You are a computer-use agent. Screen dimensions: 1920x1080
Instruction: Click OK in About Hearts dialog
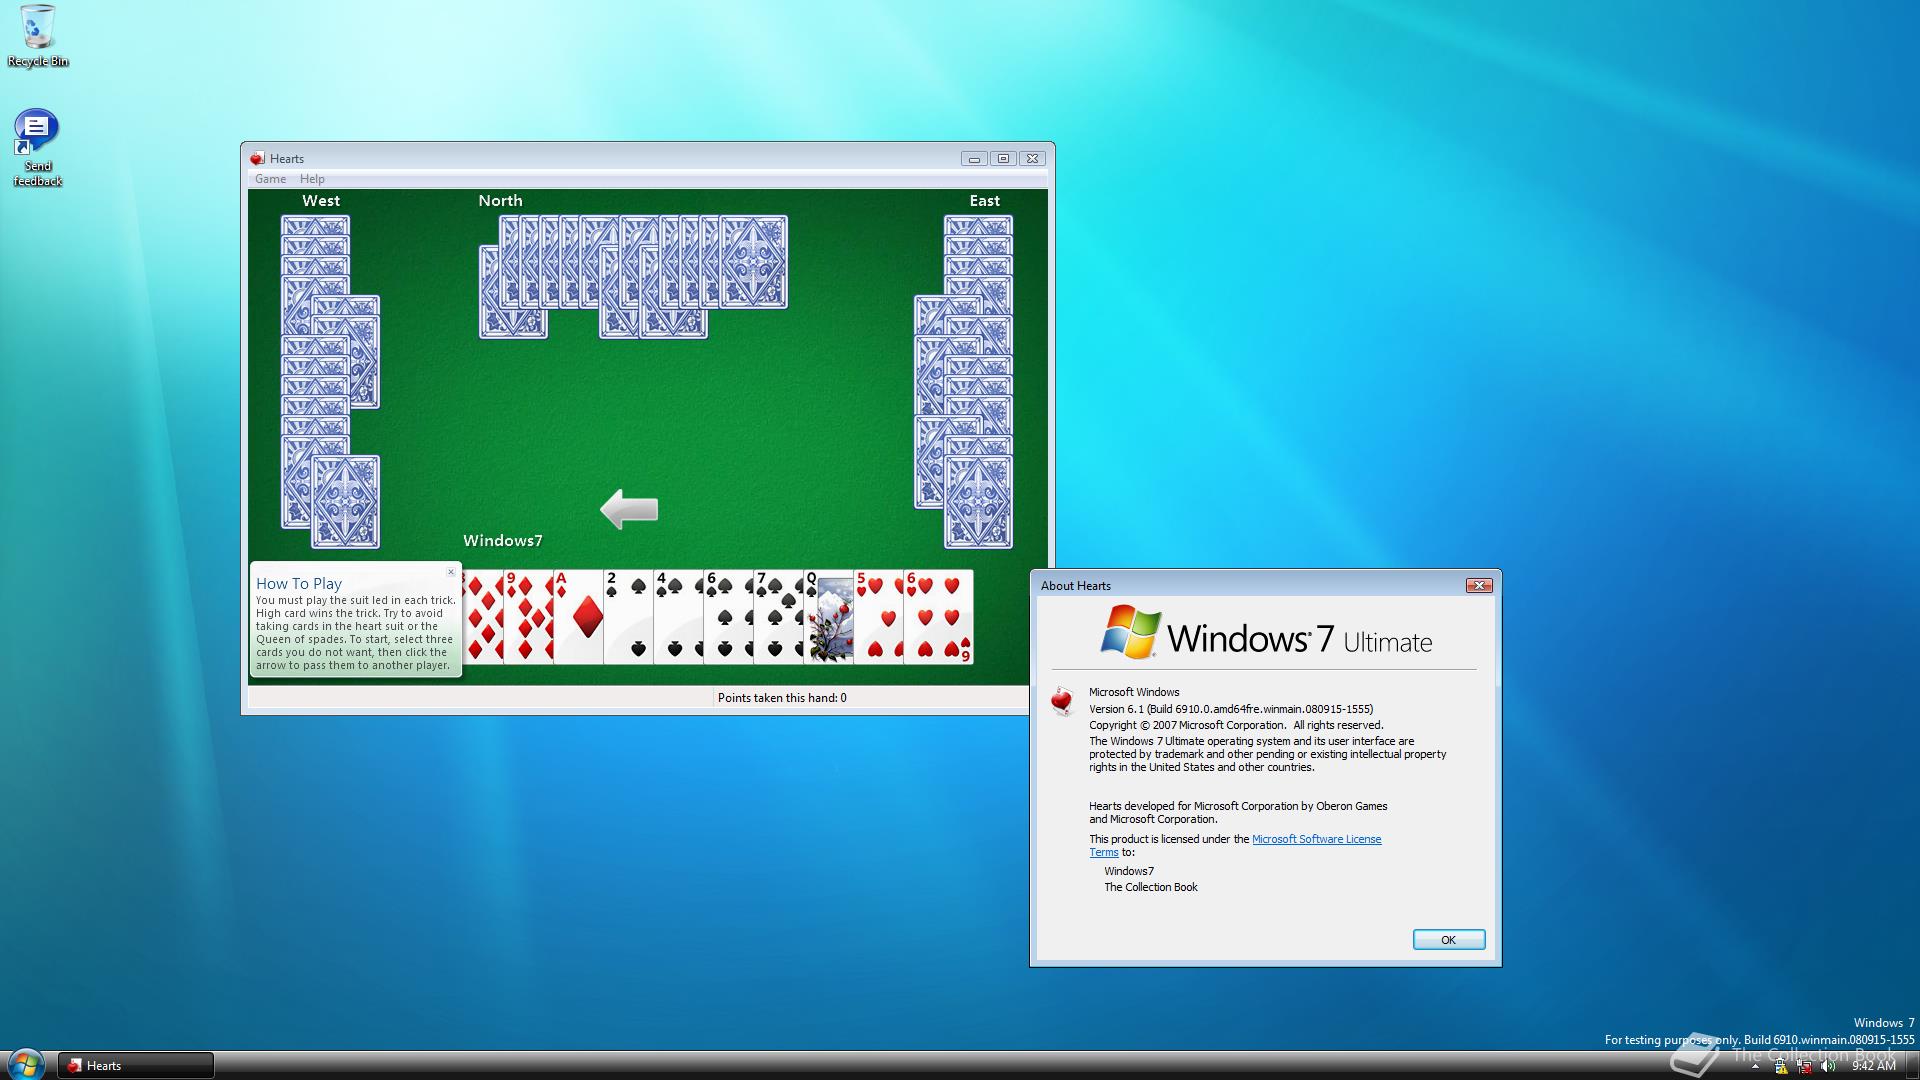(x=1448, y=940)
